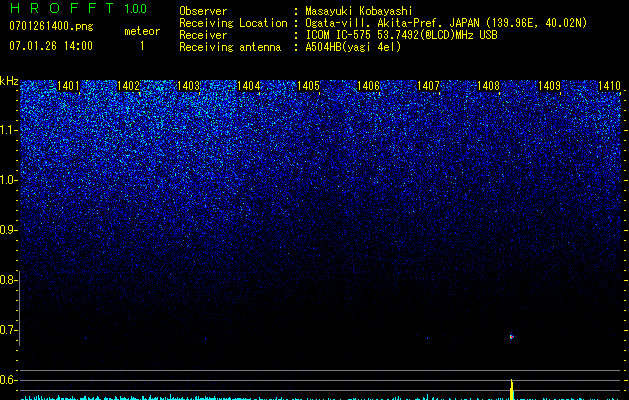Click the 1403 time marker
The image size is (629, 400).
point(189,86)
